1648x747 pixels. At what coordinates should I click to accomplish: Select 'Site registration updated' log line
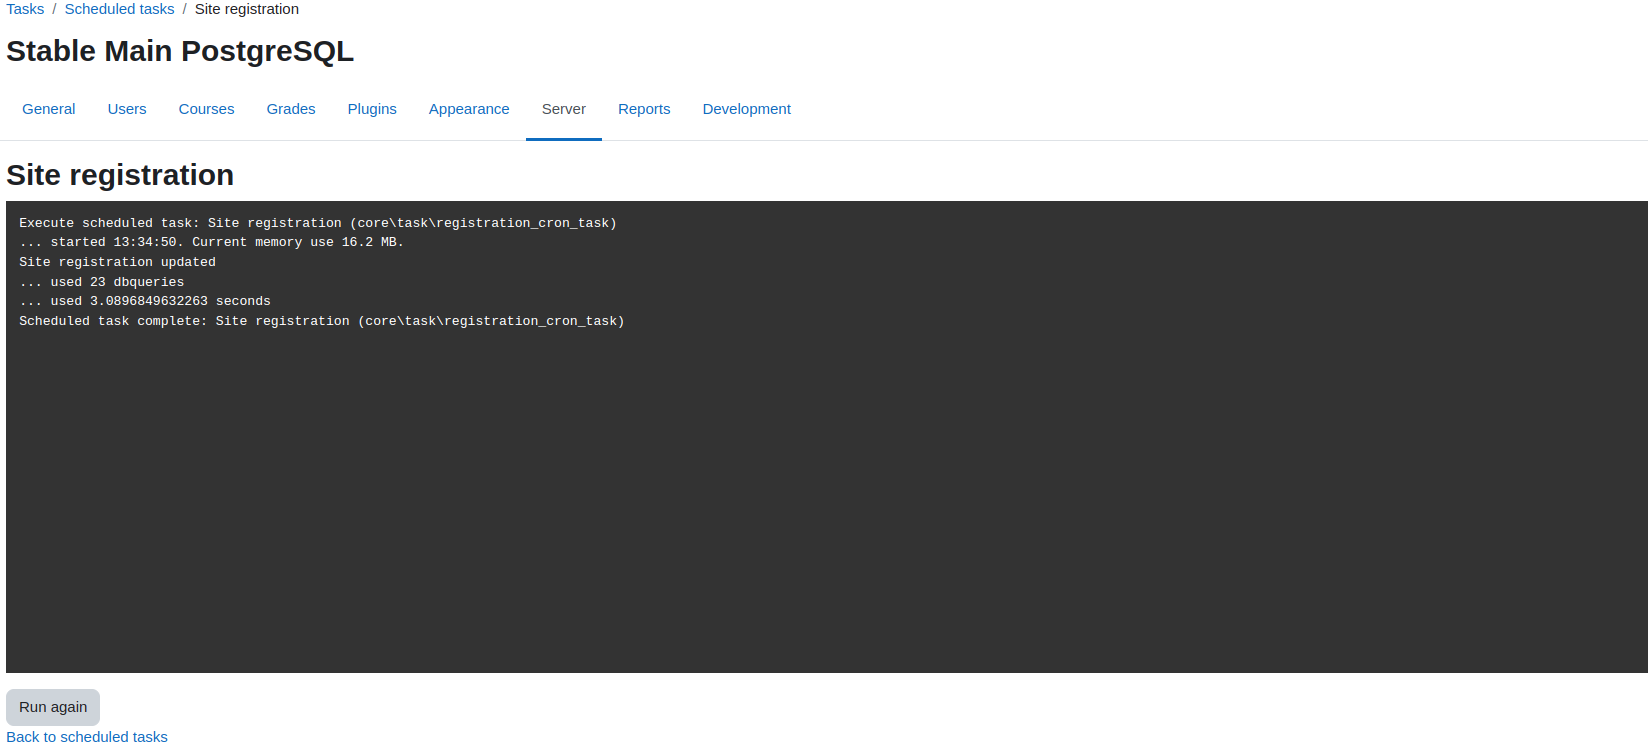pyautogui.click(x=117, y=262)
